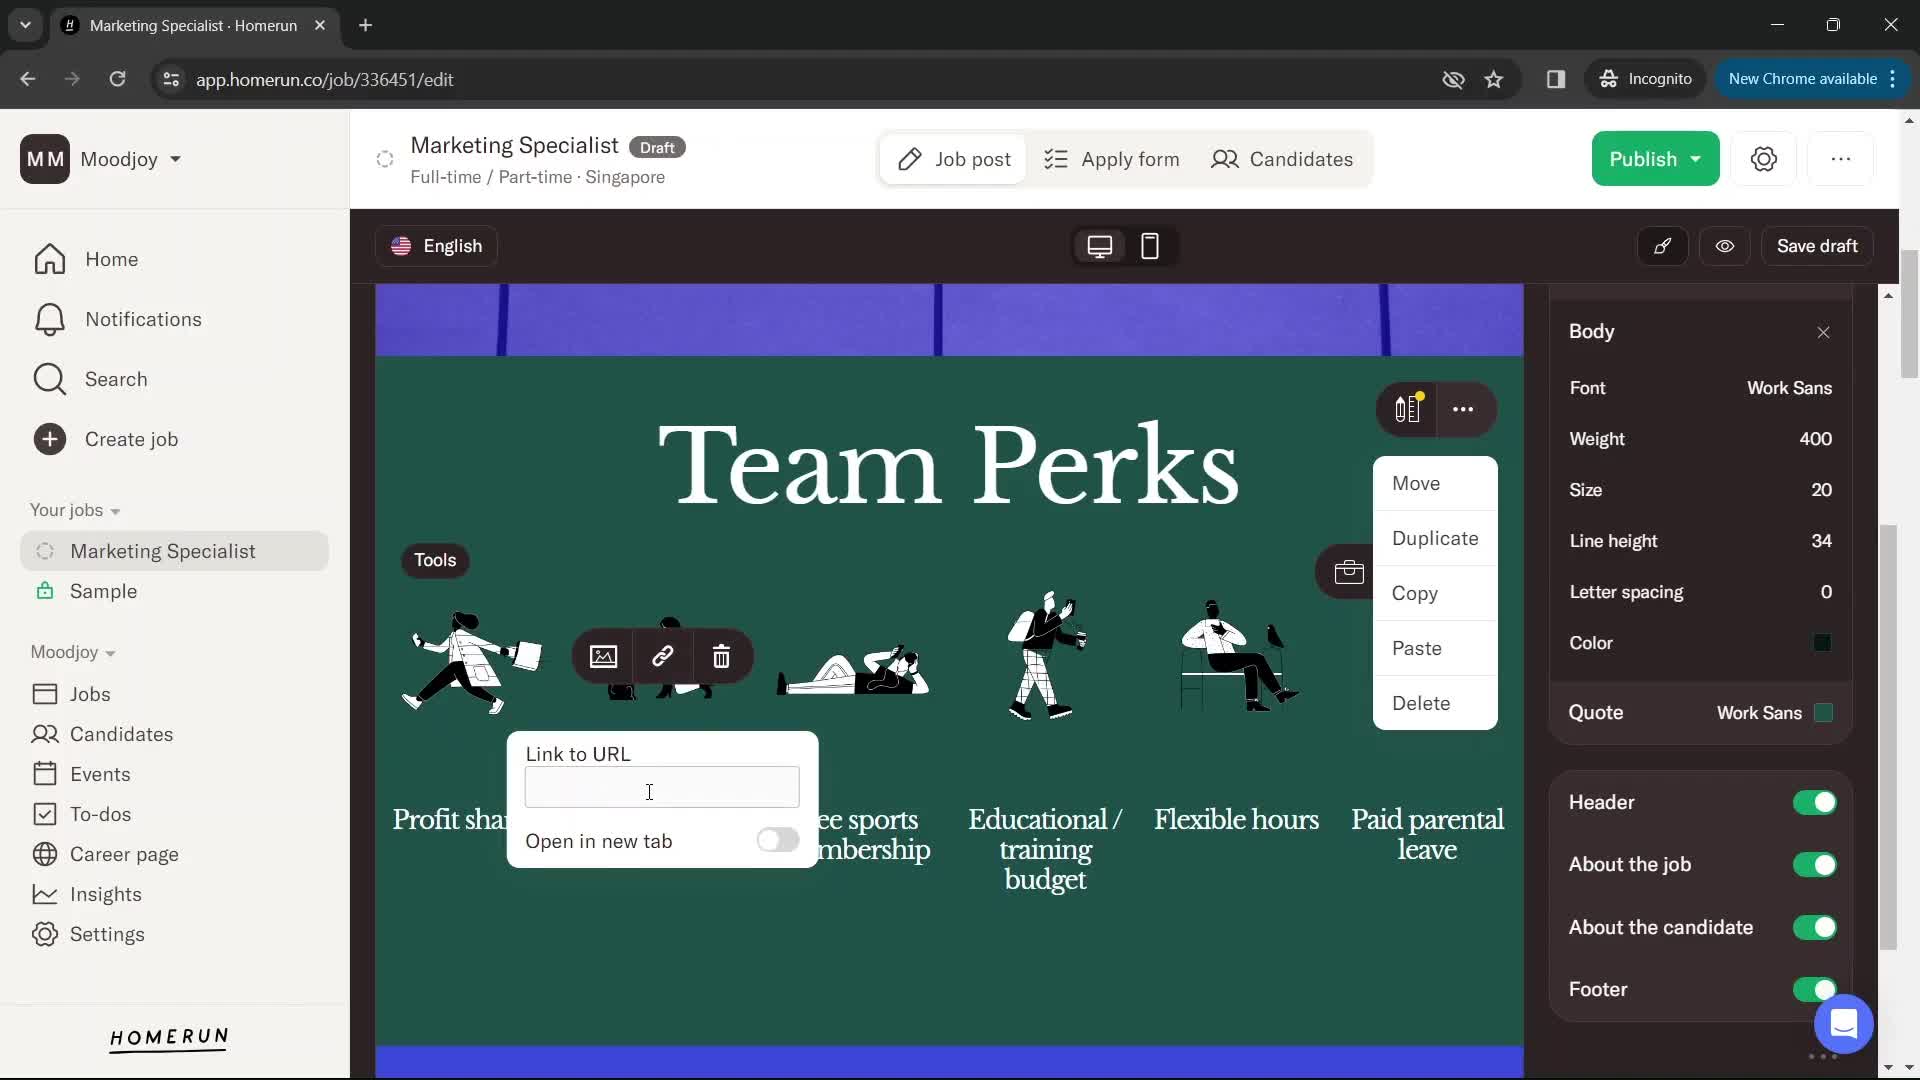
Task: Click the image insert icon in toolbar
Action: (x=604, y=655)
